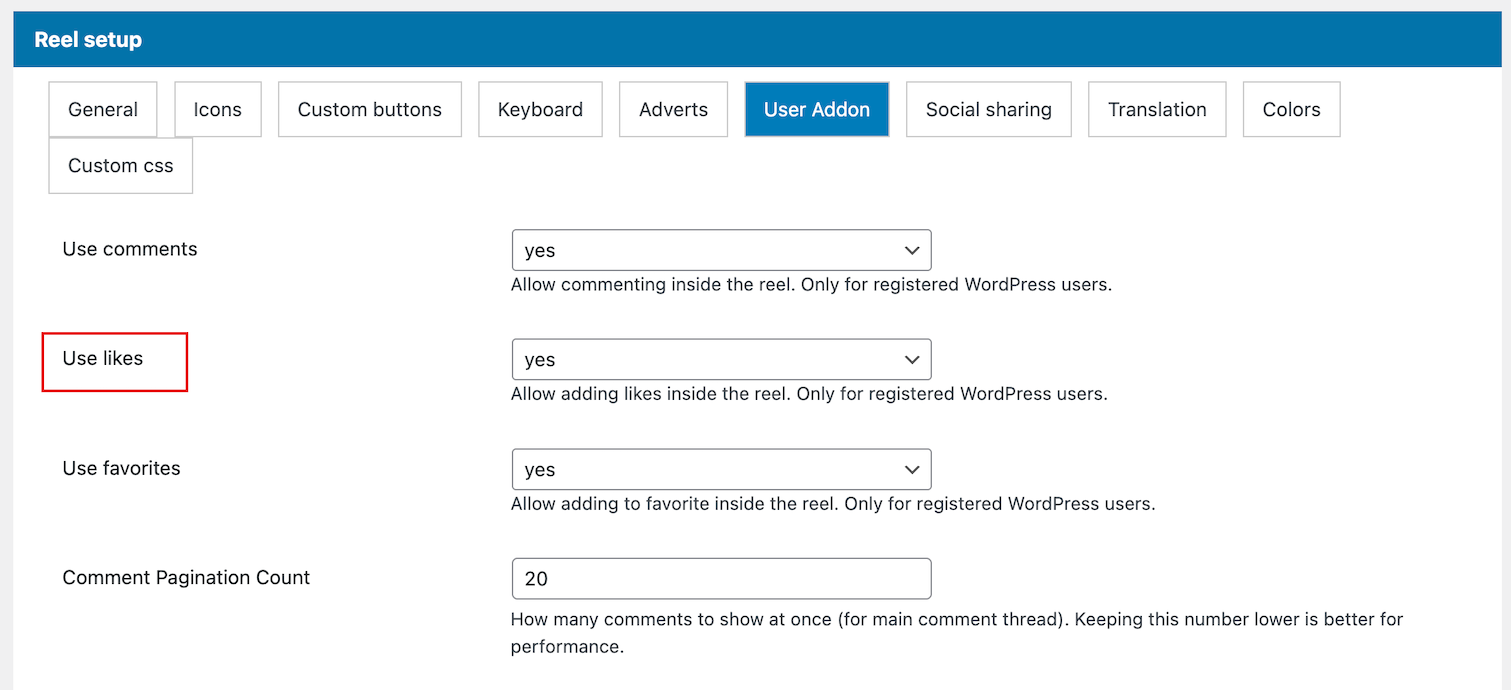Expand the Use comments dropdown

tap(721, 250)
